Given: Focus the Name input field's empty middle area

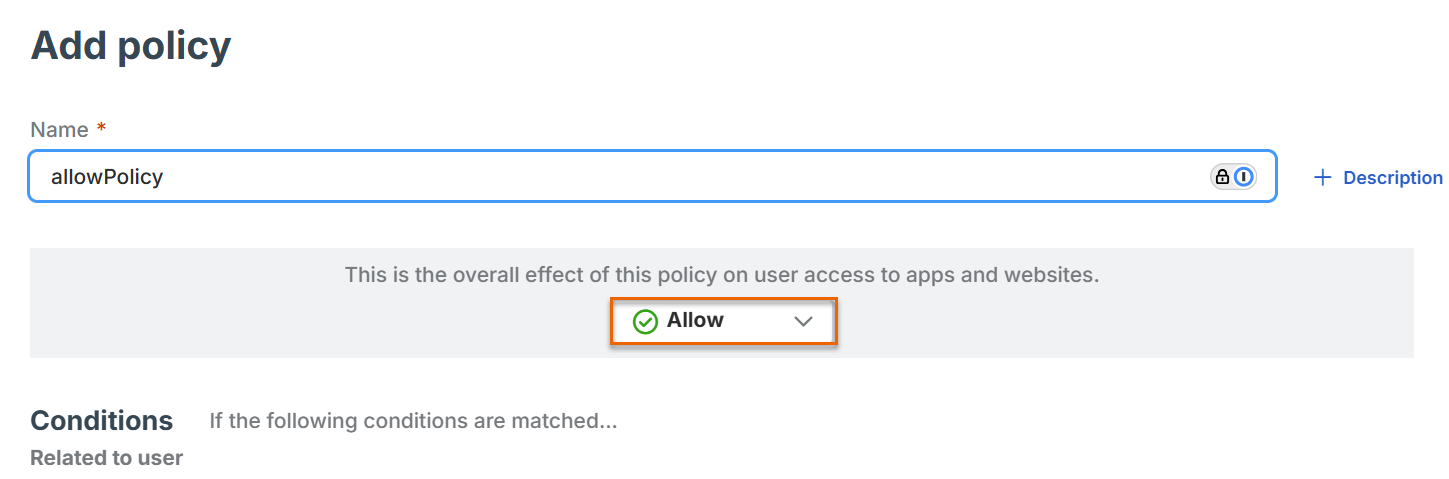Looking at the screenshot, I should click(650, 177).
